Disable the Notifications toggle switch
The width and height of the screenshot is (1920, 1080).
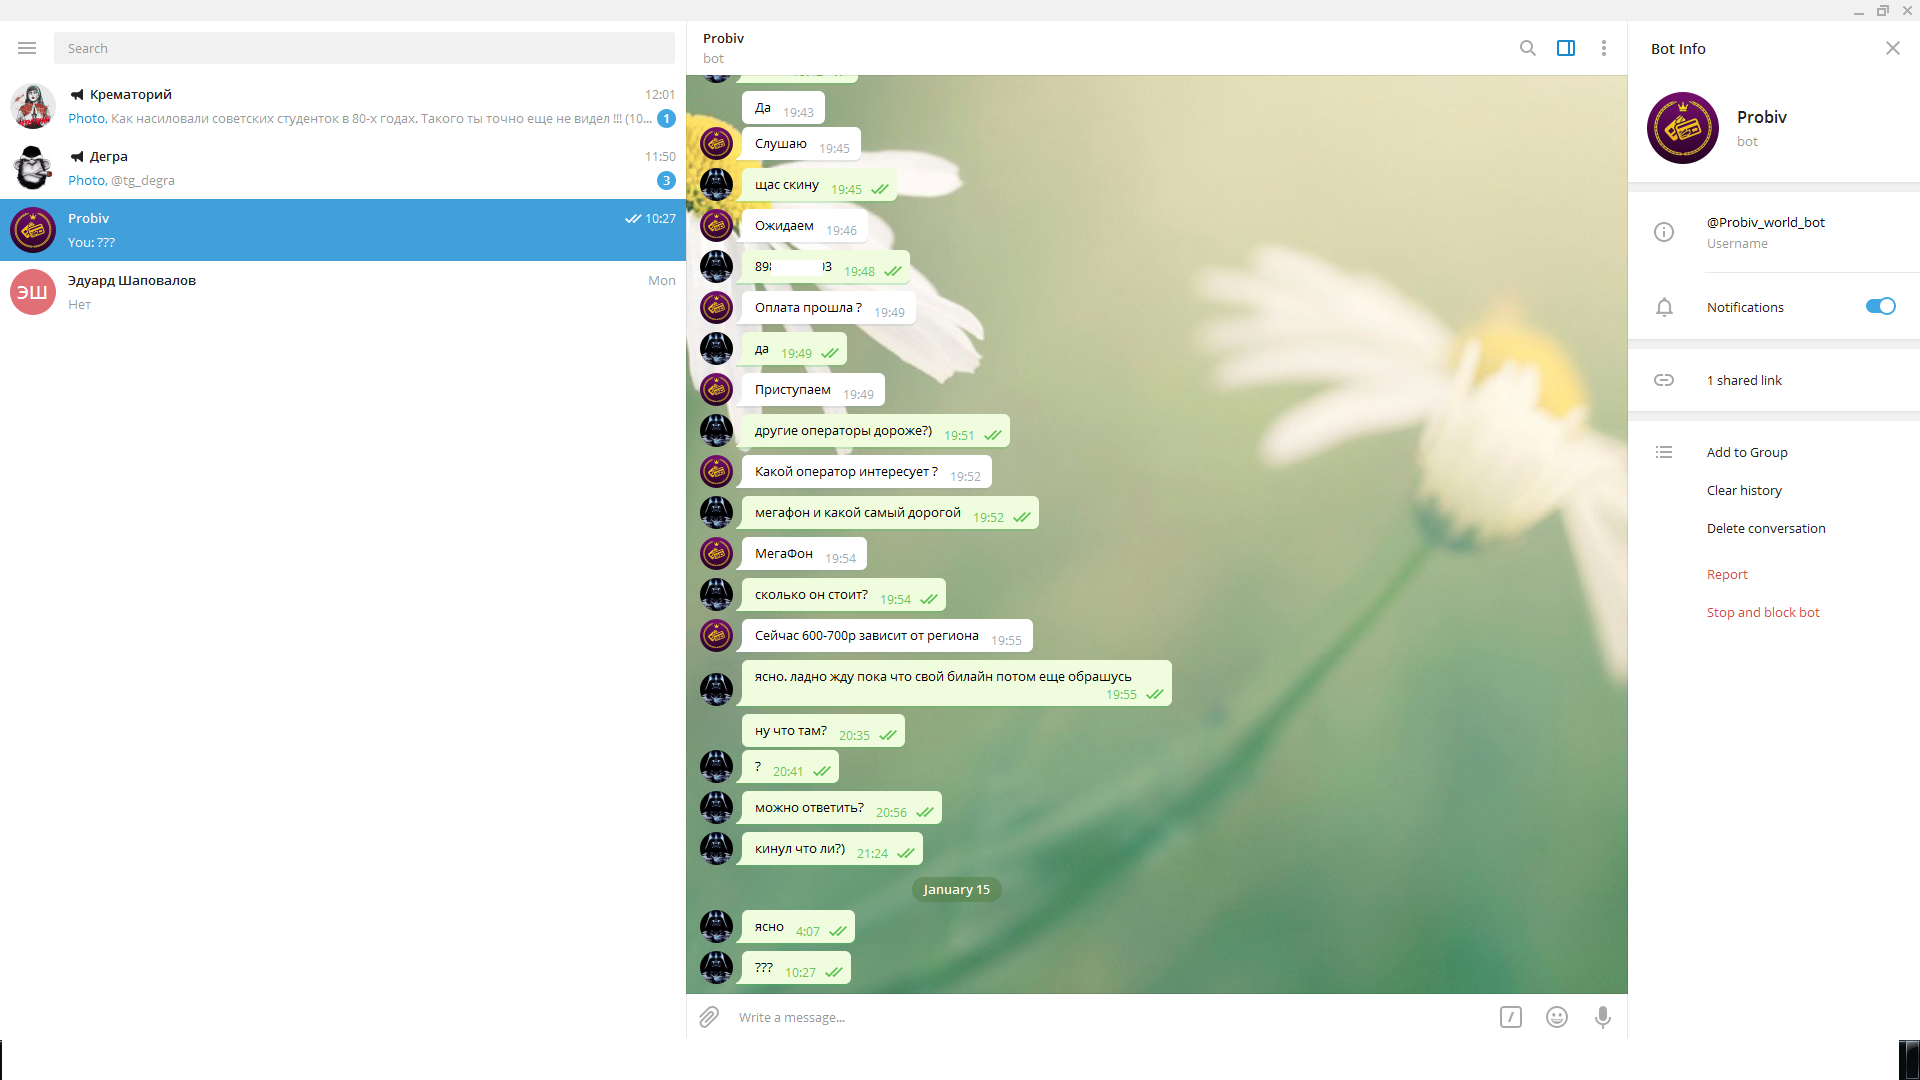[1880, 306]
